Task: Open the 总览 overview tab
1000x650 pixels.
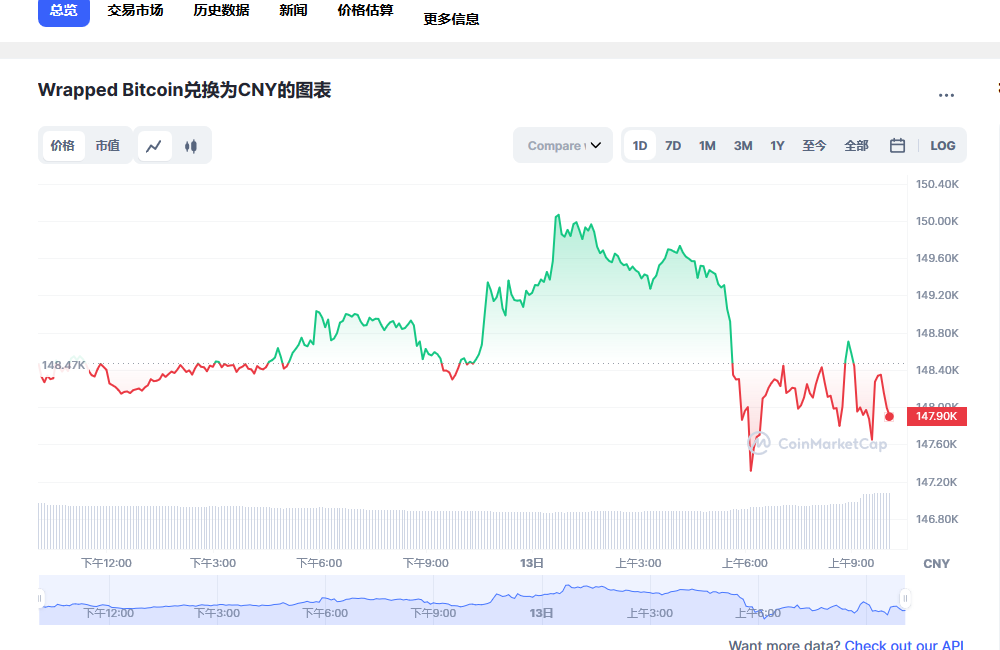Action: [64, 11]
